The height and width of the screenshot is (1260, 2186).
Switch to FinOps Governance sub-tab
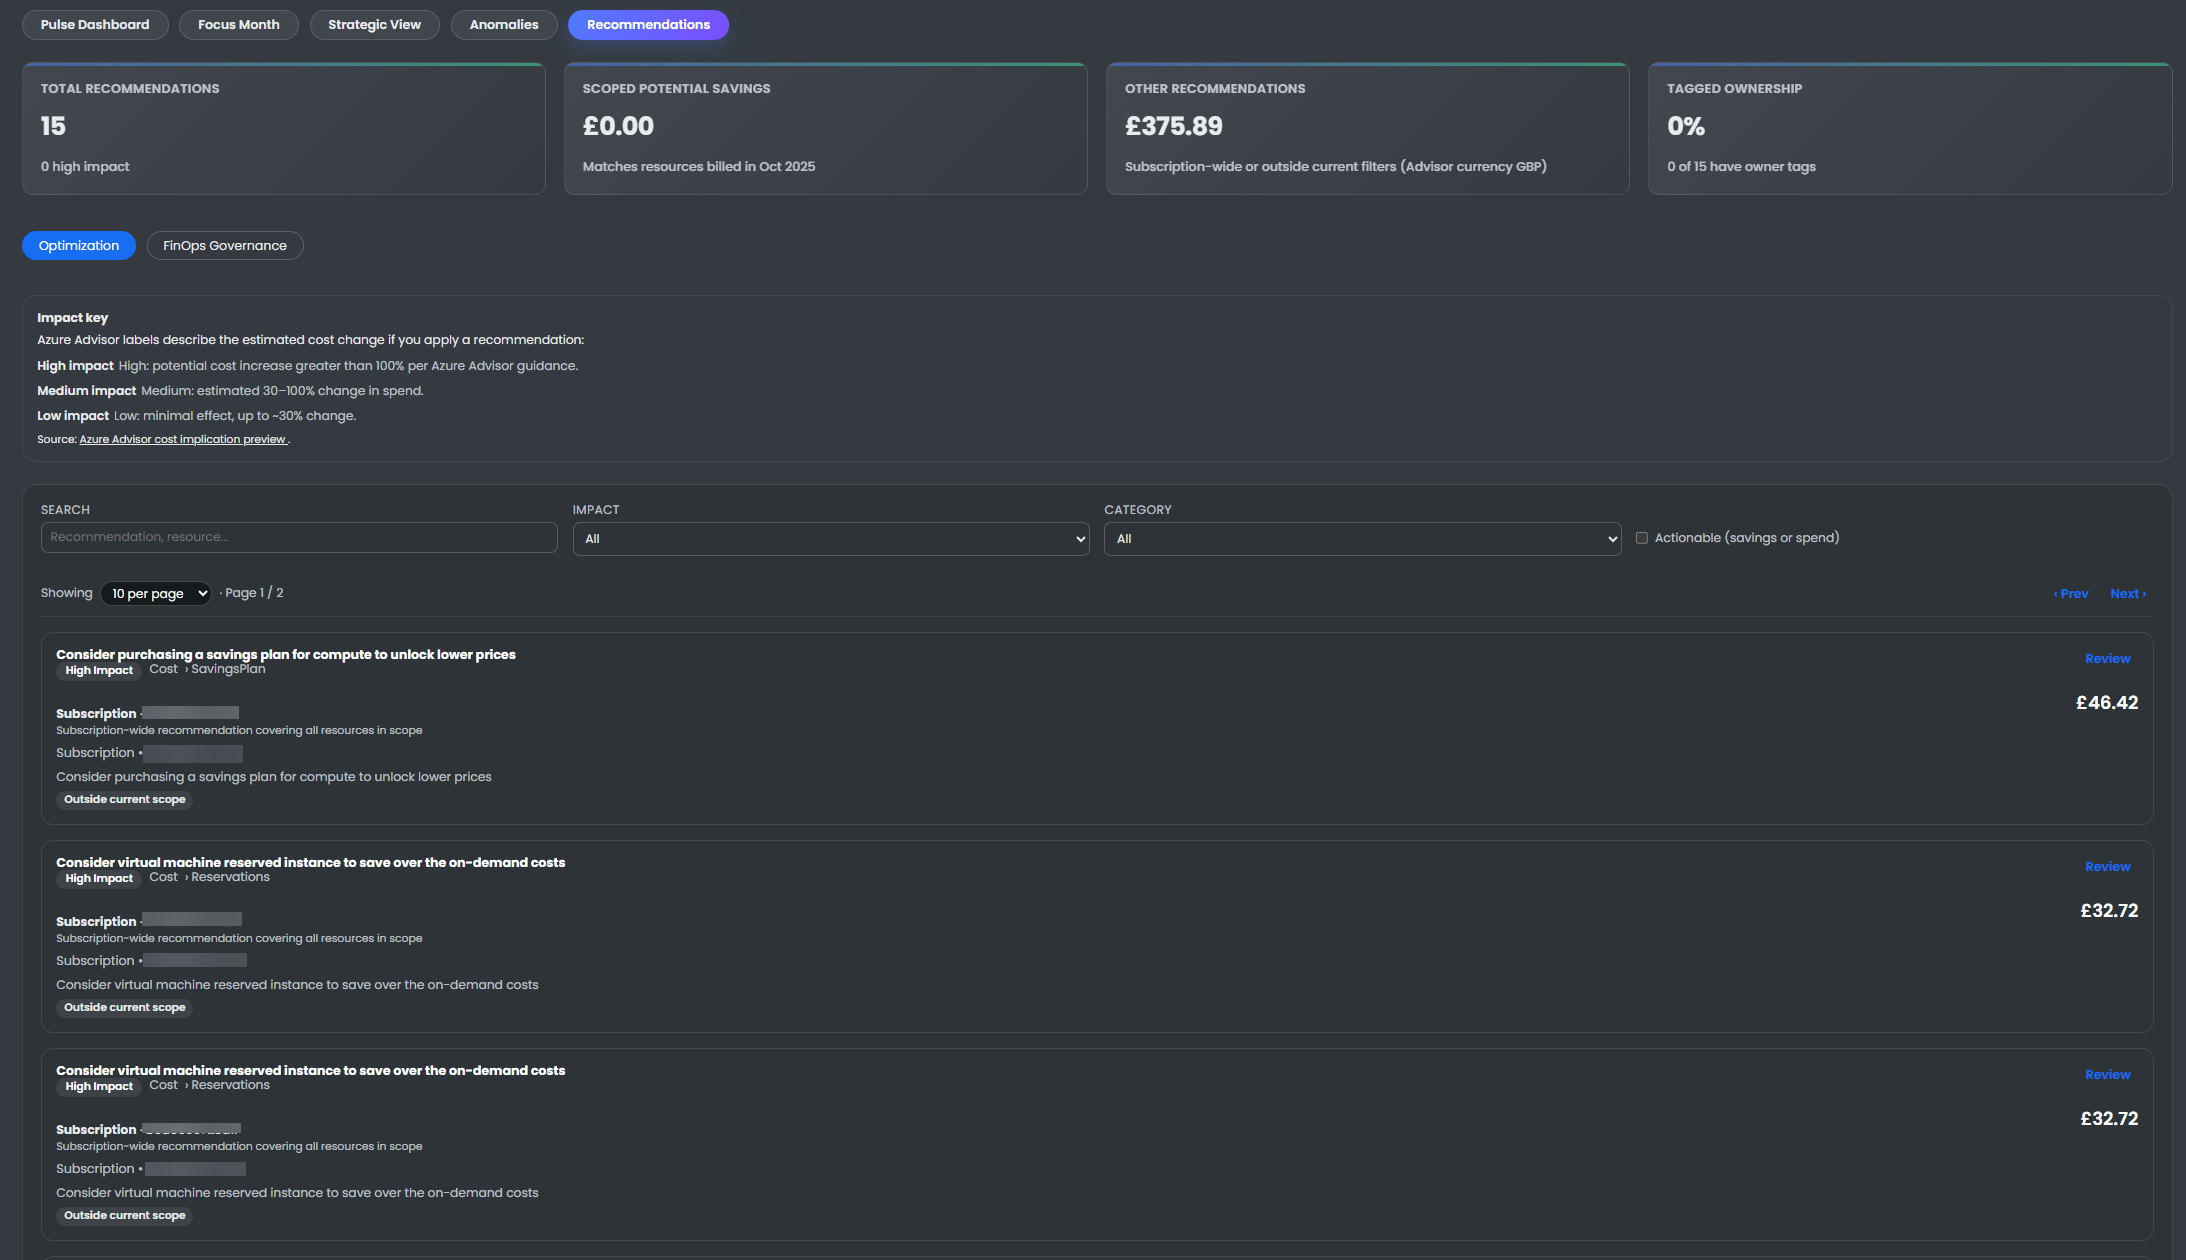pyautogui.click(x=225, y=246)
